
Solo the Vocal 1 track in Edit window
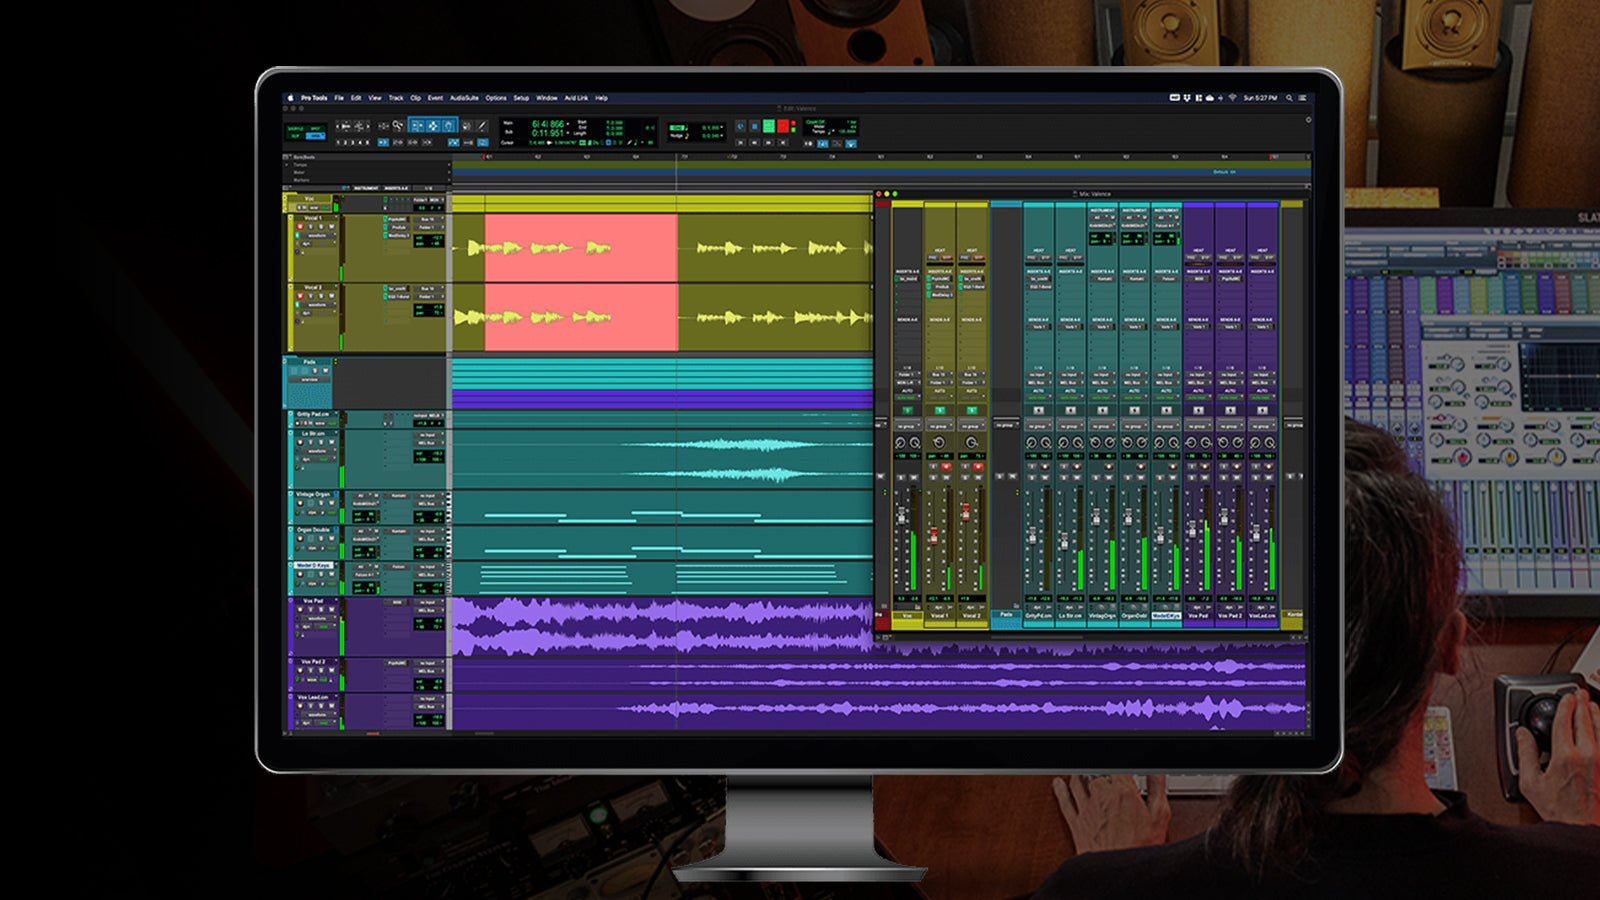(x=321, y=227)
